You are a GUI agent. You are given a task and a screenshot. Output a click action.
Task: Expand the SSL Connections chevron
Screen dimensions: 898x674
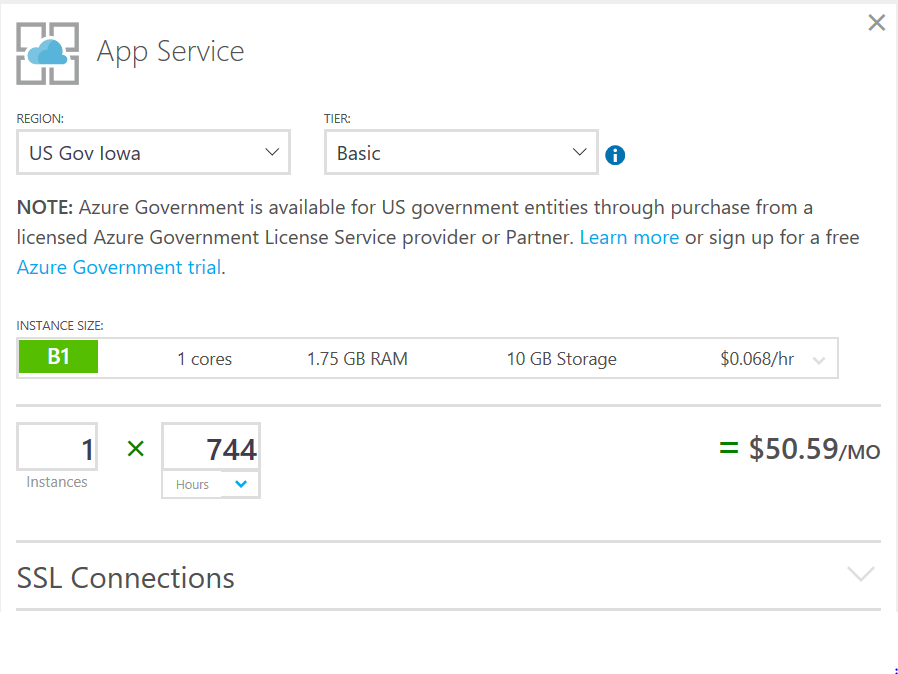(x=860, y=574)
